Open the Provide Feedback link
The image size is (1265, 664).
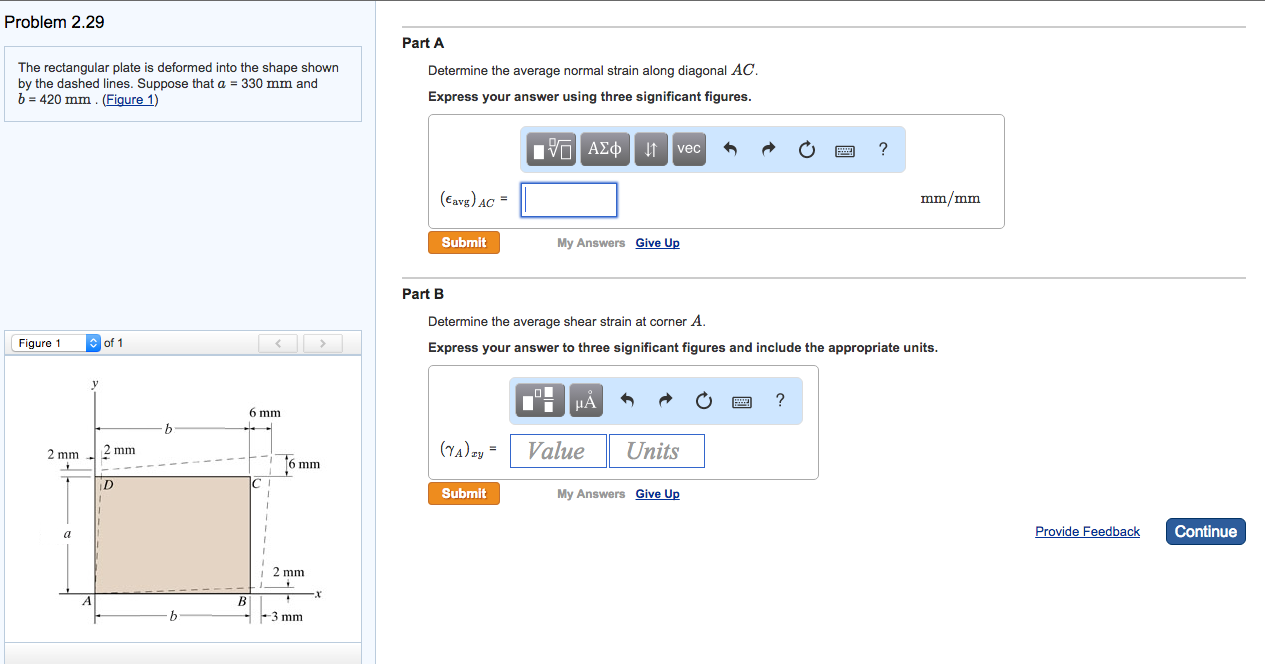1087,532
